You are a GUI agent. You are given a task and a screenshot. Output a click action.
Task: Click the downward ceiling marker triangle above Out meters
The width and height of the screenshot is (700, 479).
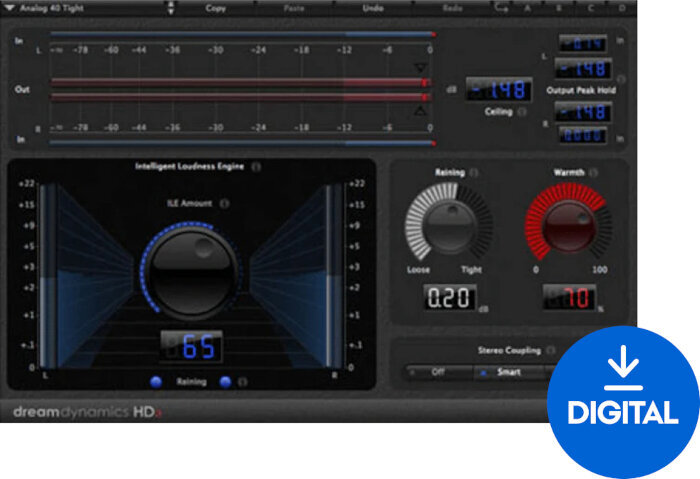coord(420,67)
